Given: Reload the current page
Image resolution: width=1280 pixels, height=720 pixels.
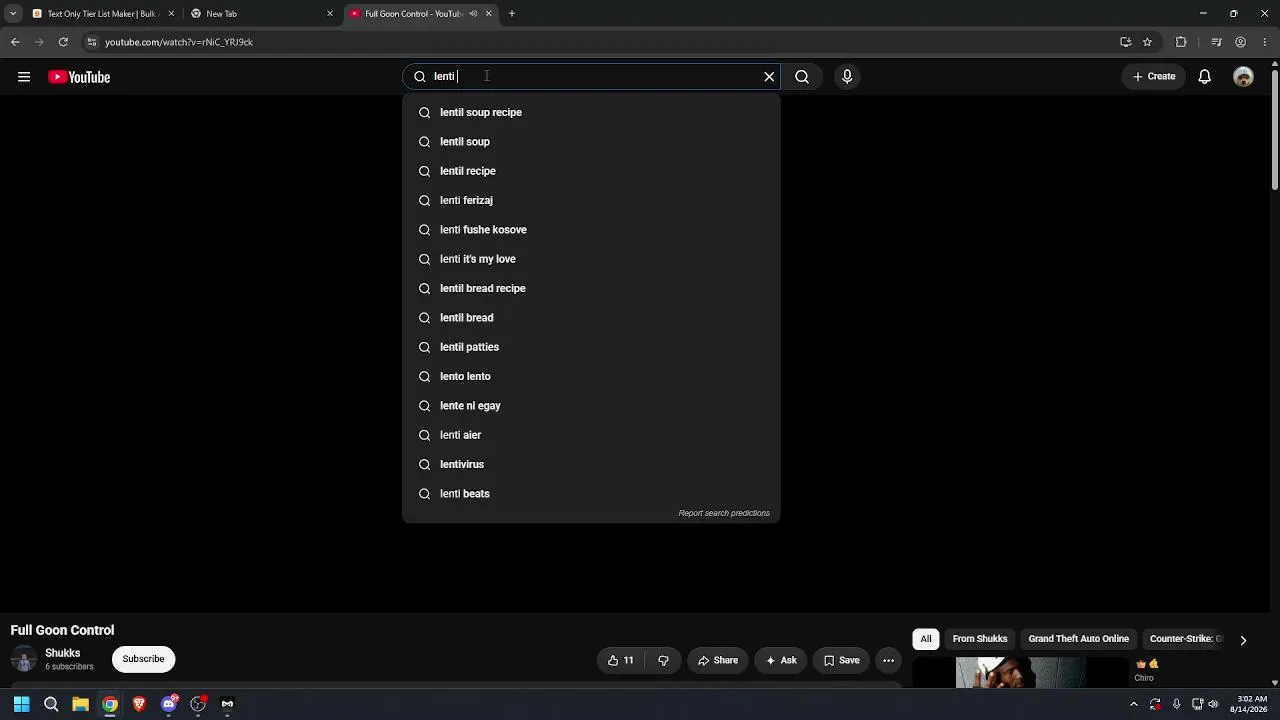Looking at the screenshot, I should [x=63, y=42].
